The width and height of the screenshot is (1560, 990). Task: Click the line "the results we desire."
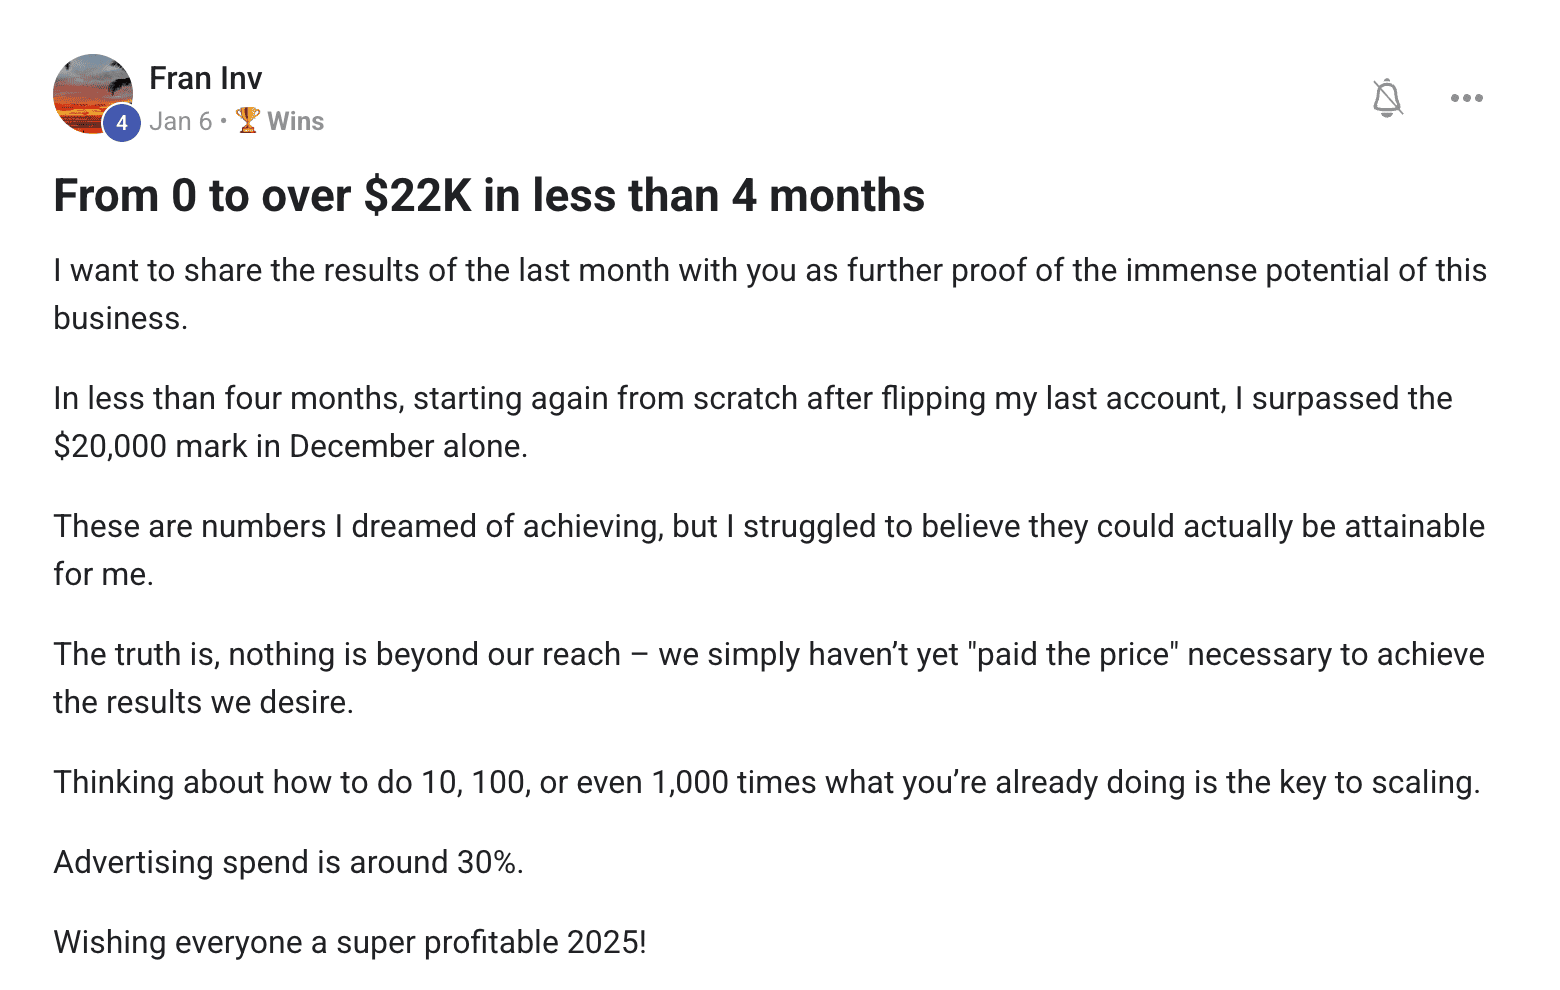[x=203, y=702]
